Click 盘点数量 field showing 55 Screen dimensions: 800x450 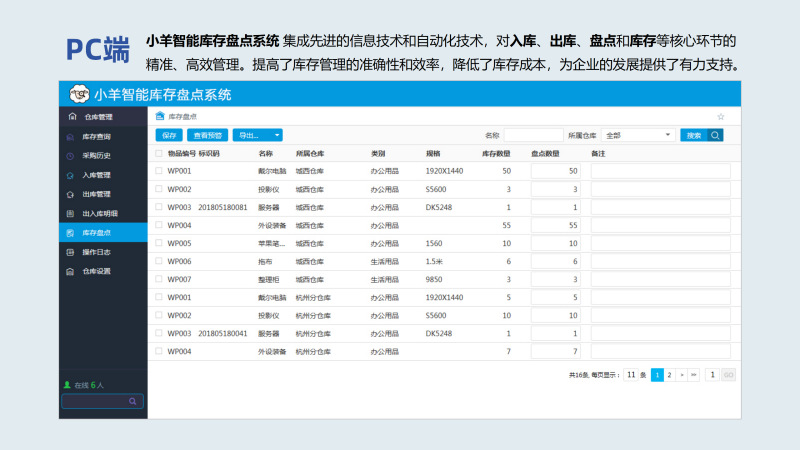coord(556,225)
